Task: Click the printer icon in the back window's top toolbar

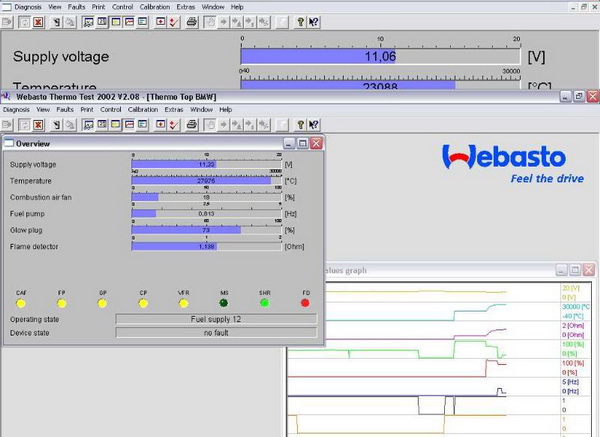Action: [192, 22]
